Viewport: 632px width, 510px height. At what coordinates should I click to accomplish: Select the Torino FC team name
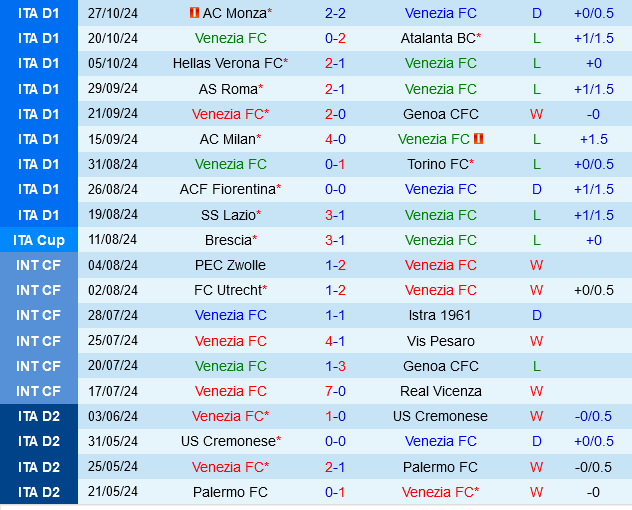(439, 164)
